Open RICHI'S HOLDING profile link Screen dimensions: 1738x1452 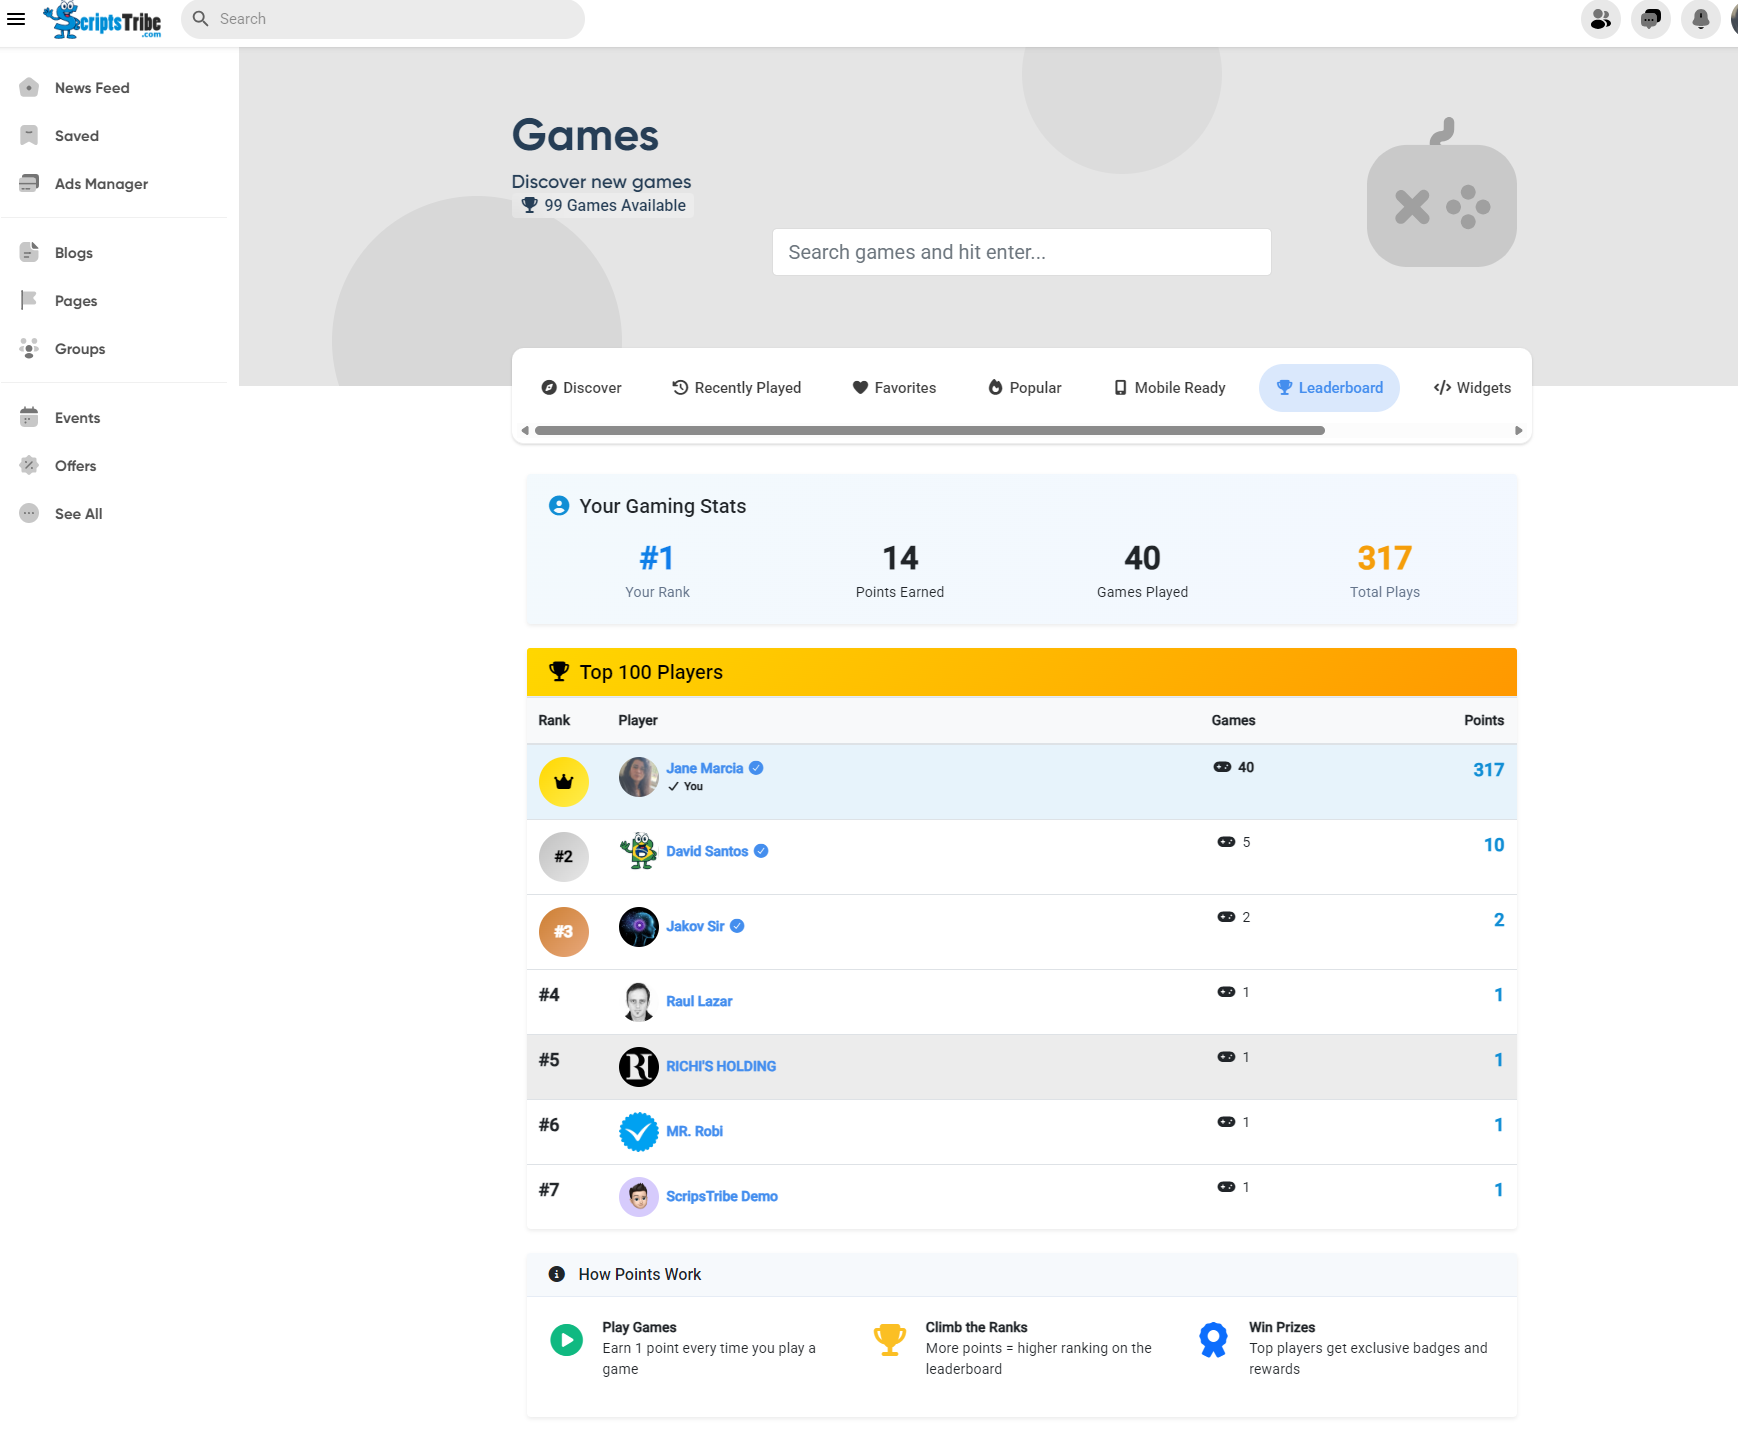click(720, 1067)
